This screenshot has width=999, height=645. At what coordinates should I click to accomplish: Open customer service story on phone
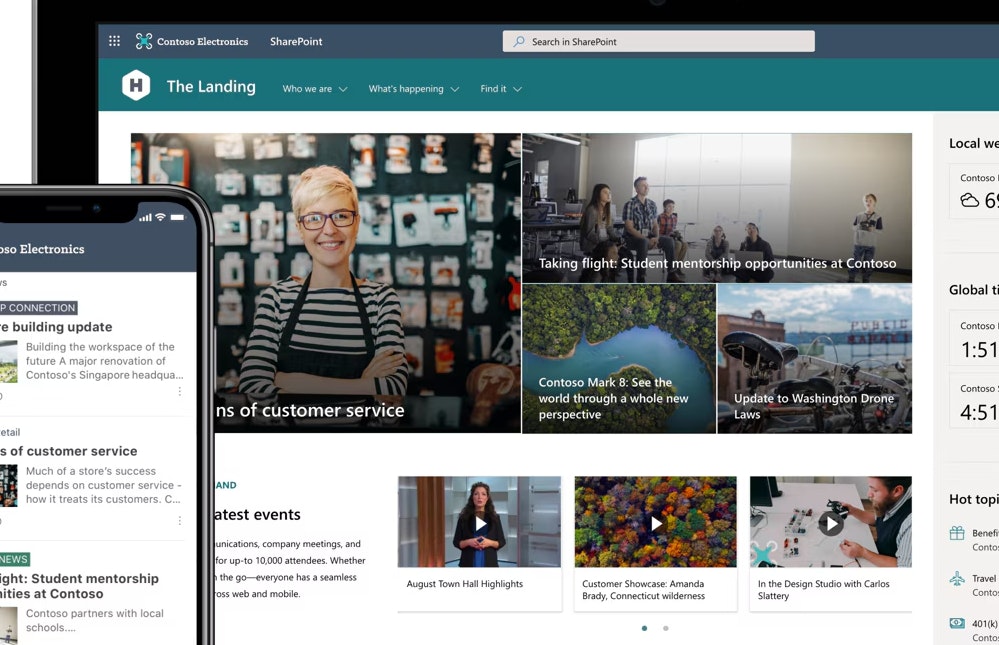pos(69,451)
